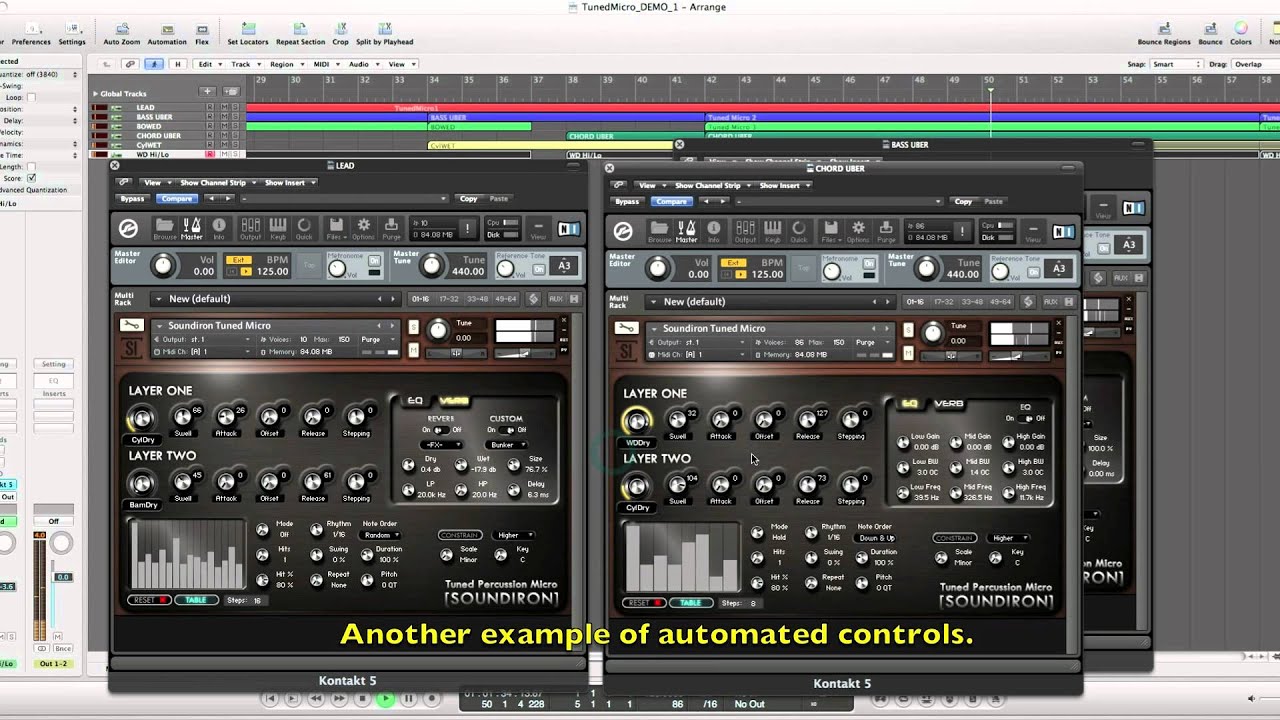This screenshot has width=1280, height=720.
Task: Toggle Ext sync in LEAD BPM section
Action: (238, 260)
